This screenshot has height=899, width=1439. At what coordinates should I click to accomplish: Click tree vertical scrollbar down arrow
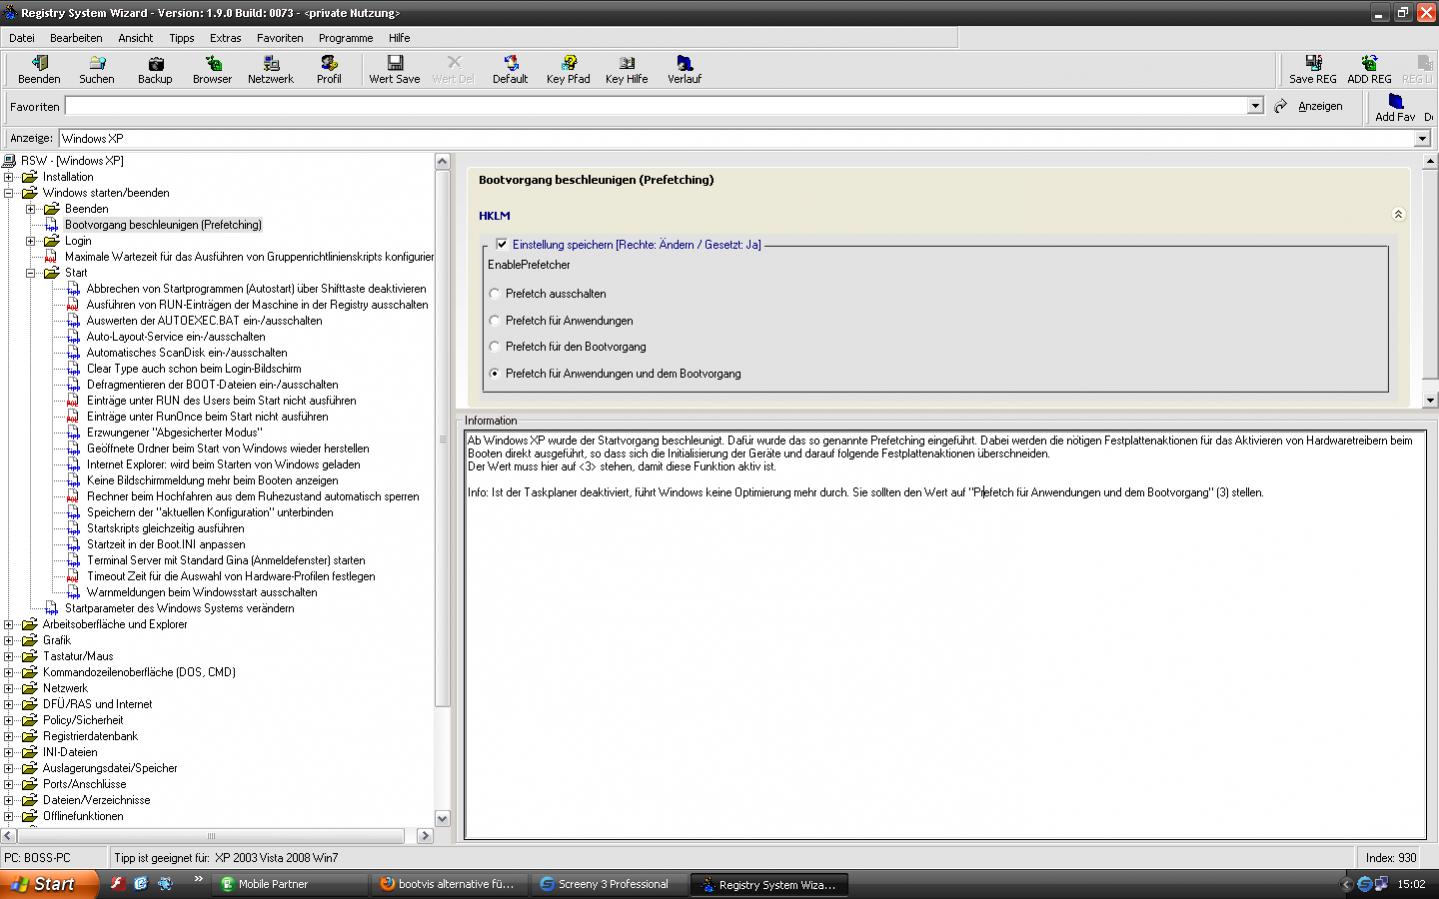(x=443, y=819)
